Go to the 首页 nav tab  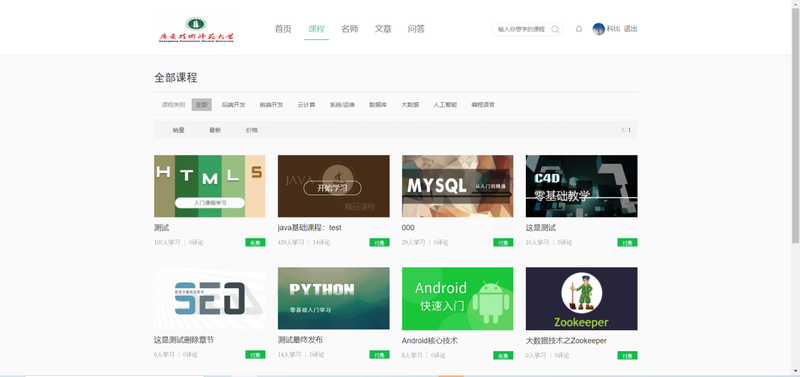tap(283, 29)
